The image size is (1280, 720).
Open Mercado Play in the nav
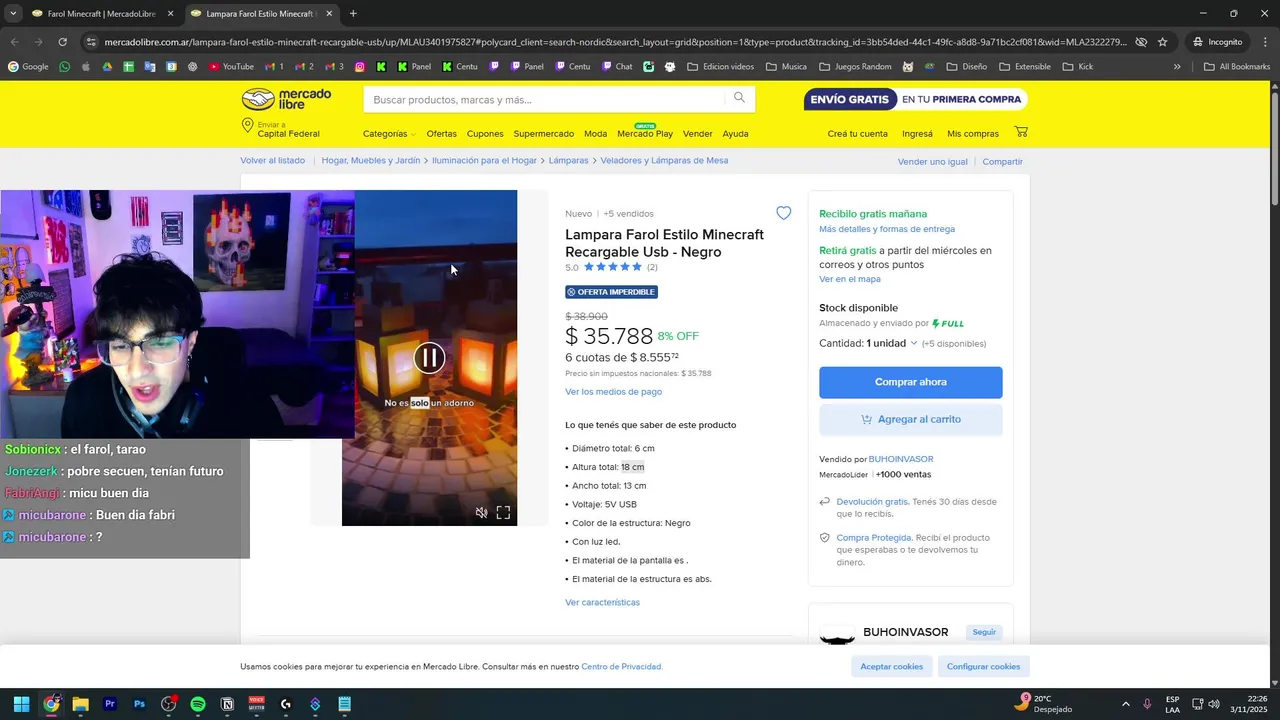(645, 134)
